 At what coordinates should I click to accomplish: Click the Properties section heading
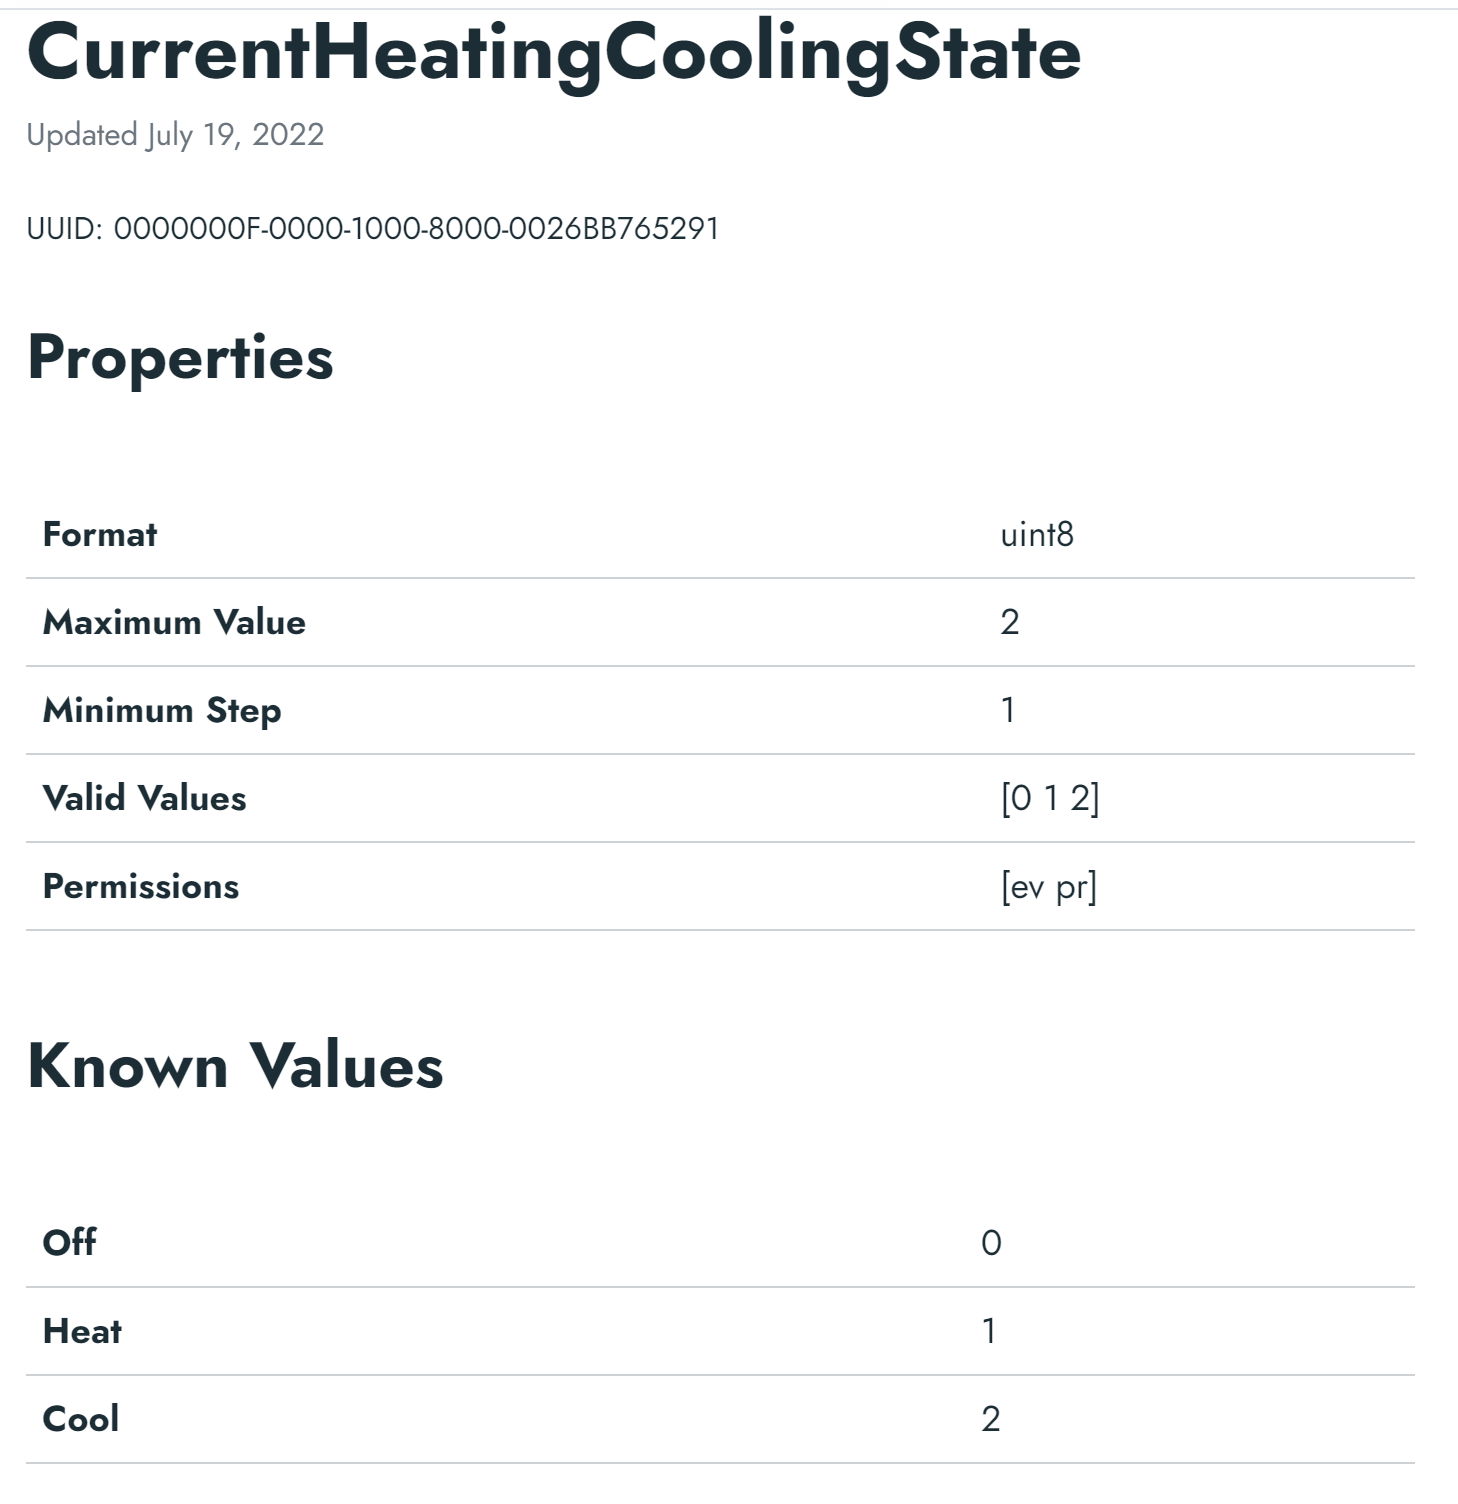coord(180,357)
